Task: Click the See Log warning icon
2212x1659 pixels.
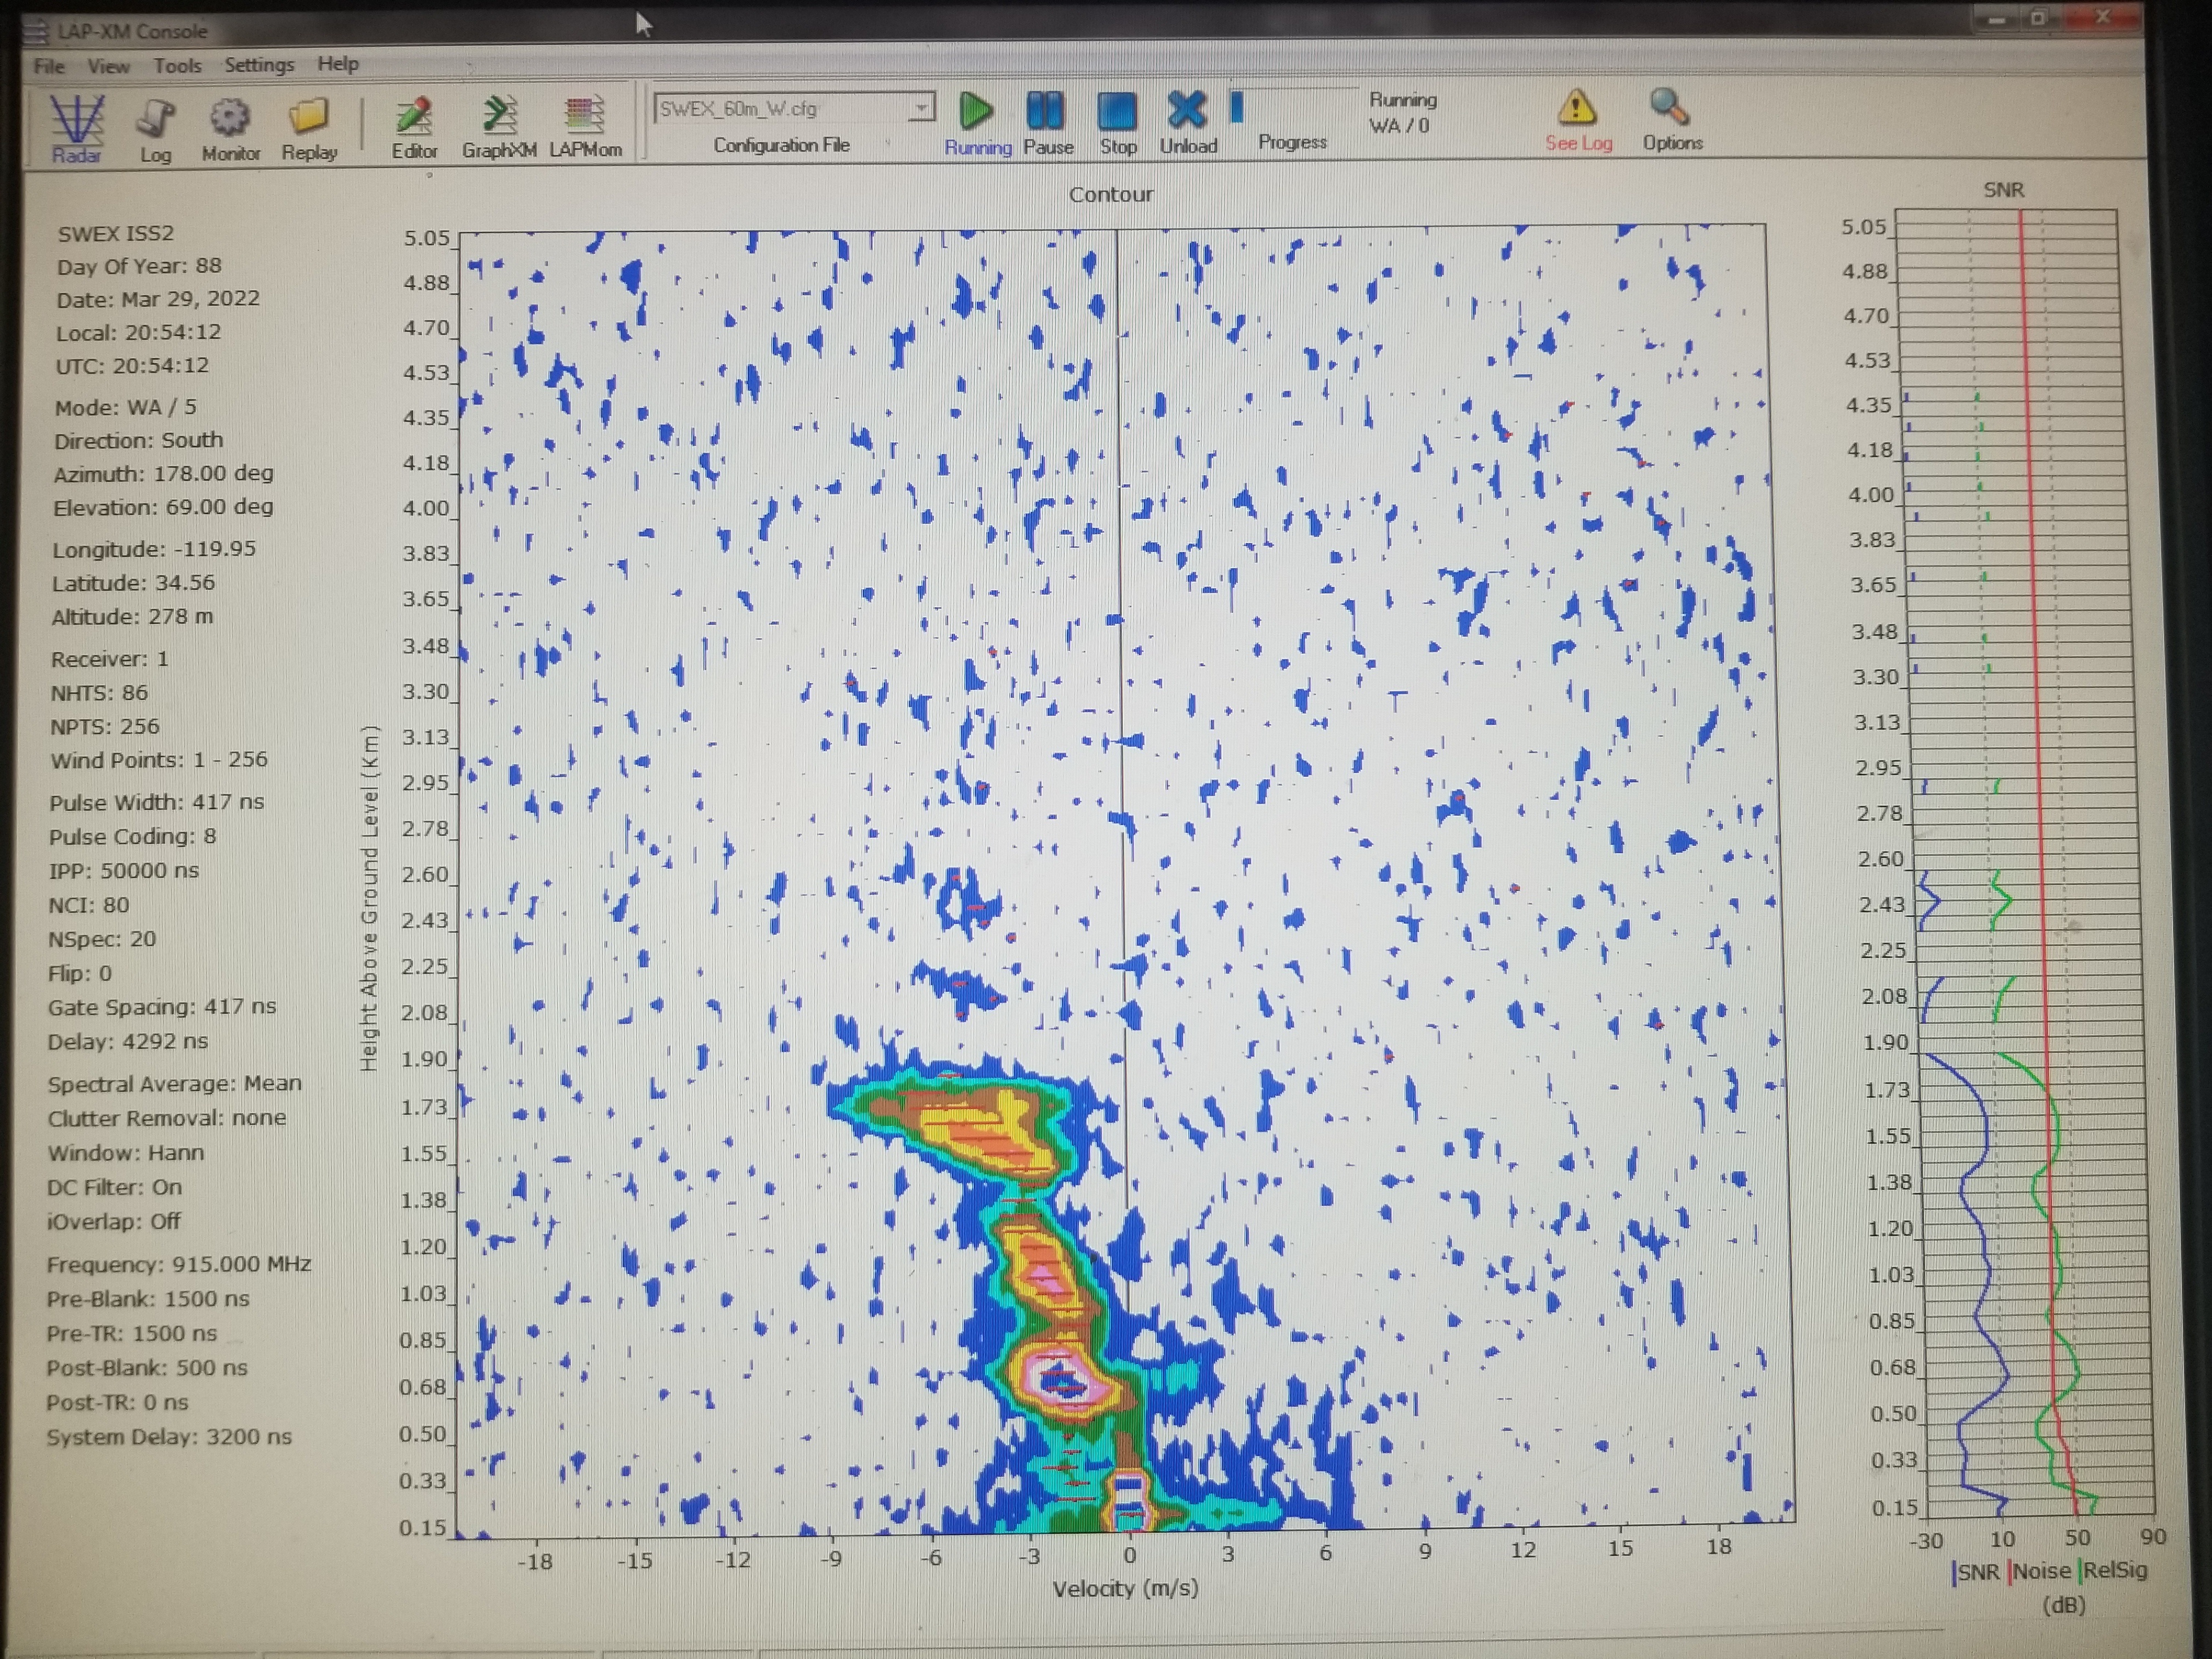Action: pyautogui.click(x=1577, y=108)
